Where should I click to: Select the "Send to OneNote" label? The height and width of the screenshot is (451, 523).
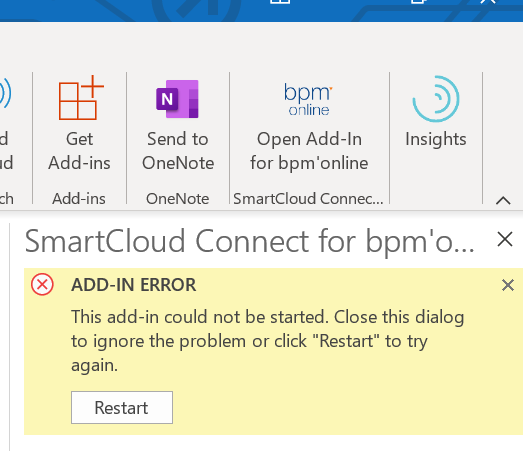[x=178, y=151]
